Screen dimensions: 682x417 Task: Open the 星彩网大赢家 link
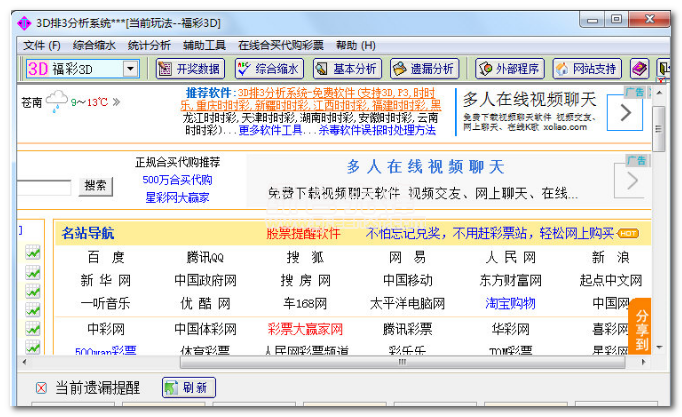(x=177, y=198)
